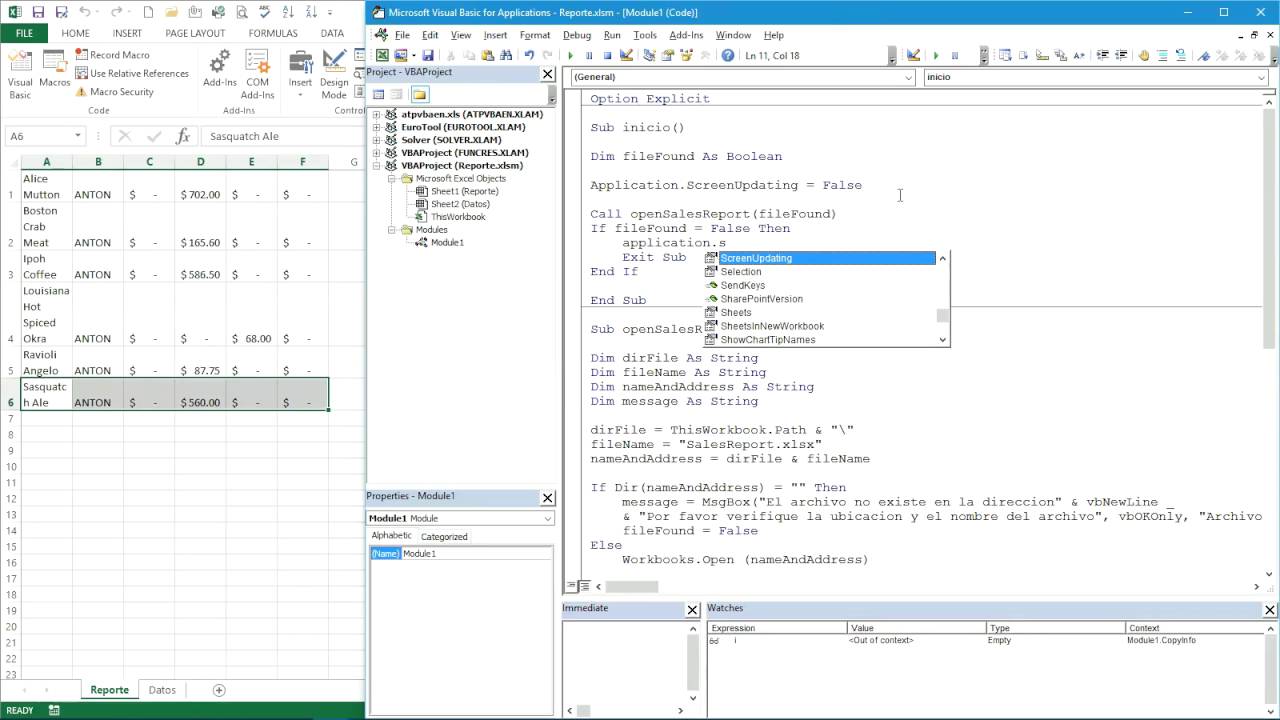Open the Name Box dropdown arrow
Screen dimensions: 1280x720
coord(78,136)
